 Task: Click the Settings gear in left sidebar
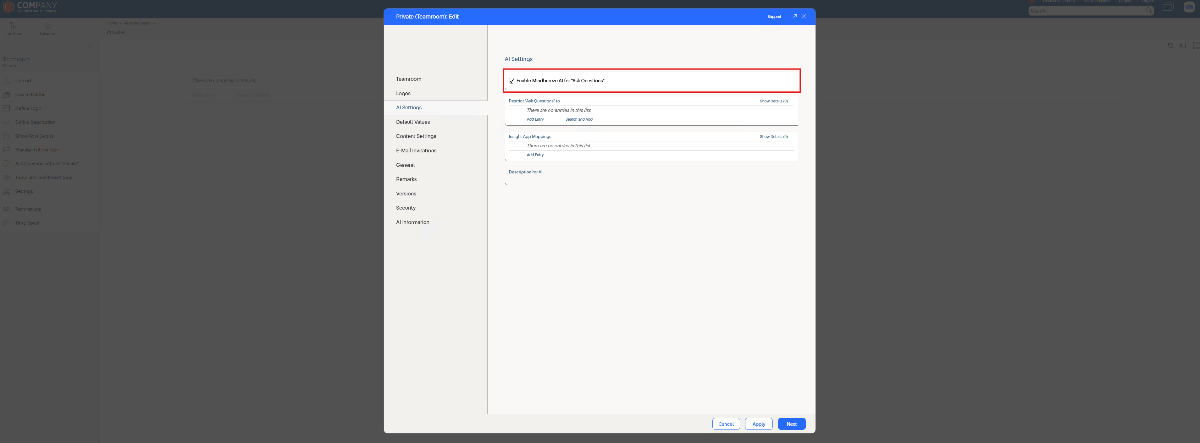[8, 190]
